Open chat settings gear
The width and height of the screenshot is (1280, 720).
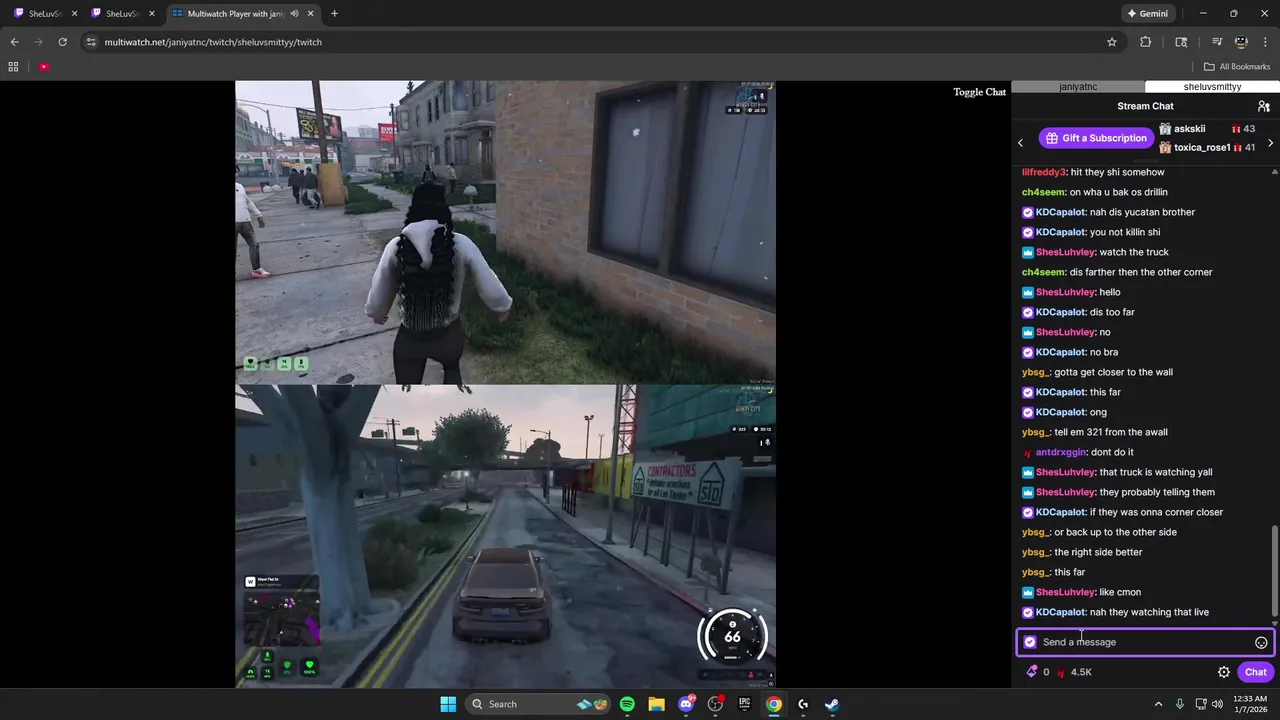pyautogui.click(x=1224, y=672)
